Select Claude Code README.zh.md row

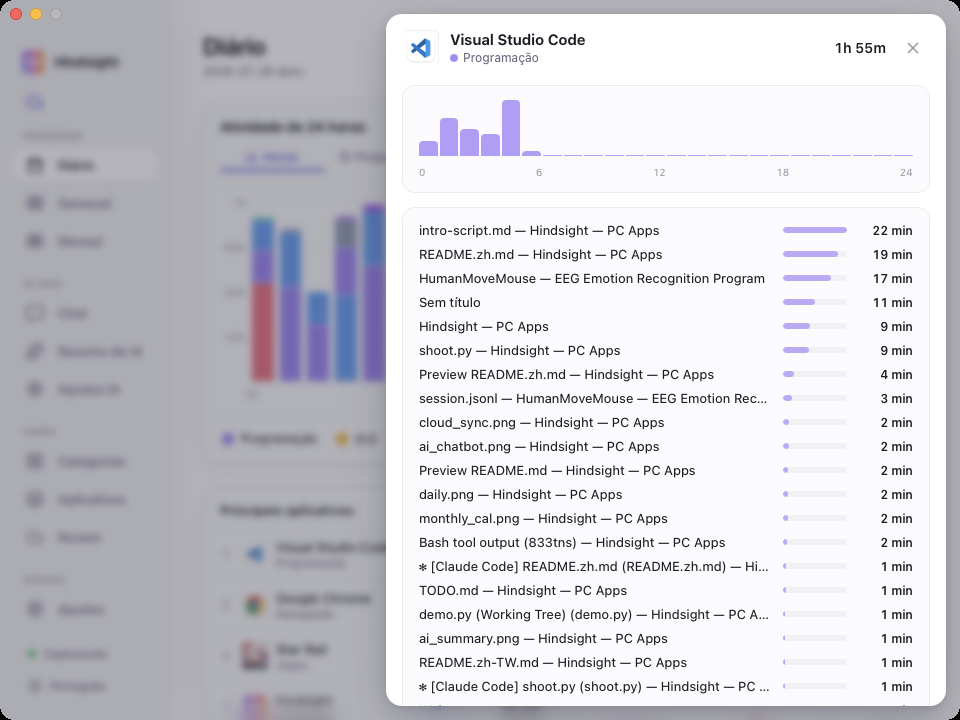click(666, 566)
